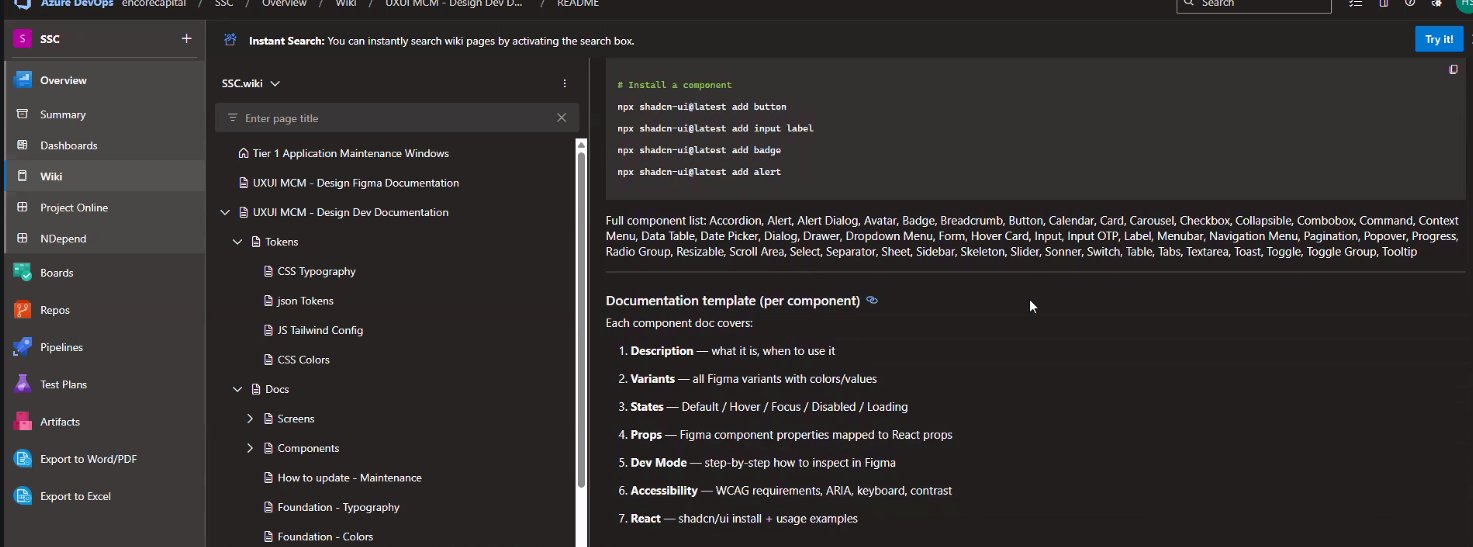
Task: Focus the top Search input box
Action: click(1254, 4)
